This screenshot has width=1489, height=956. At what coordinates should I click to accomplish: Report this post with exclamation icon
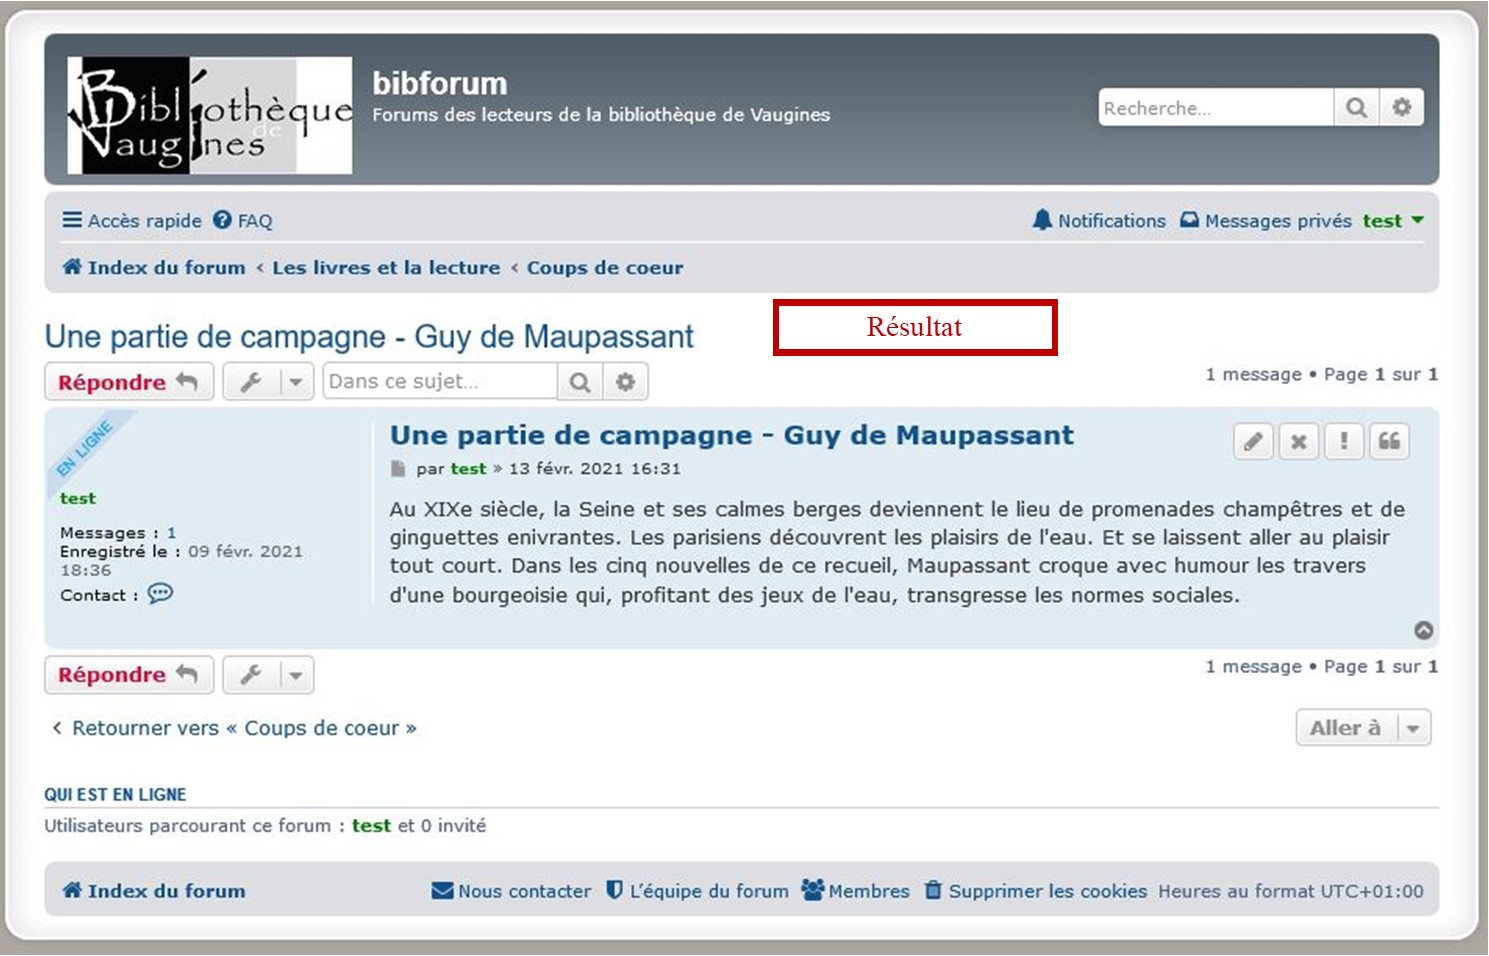pyautogui.click(x=1344, y=441)
